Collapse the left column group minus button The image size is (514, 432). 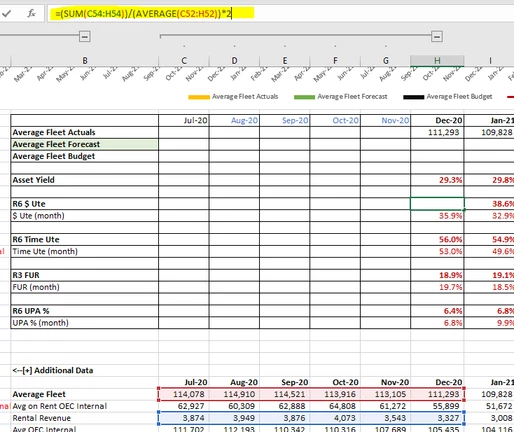(x=85, y=36)
